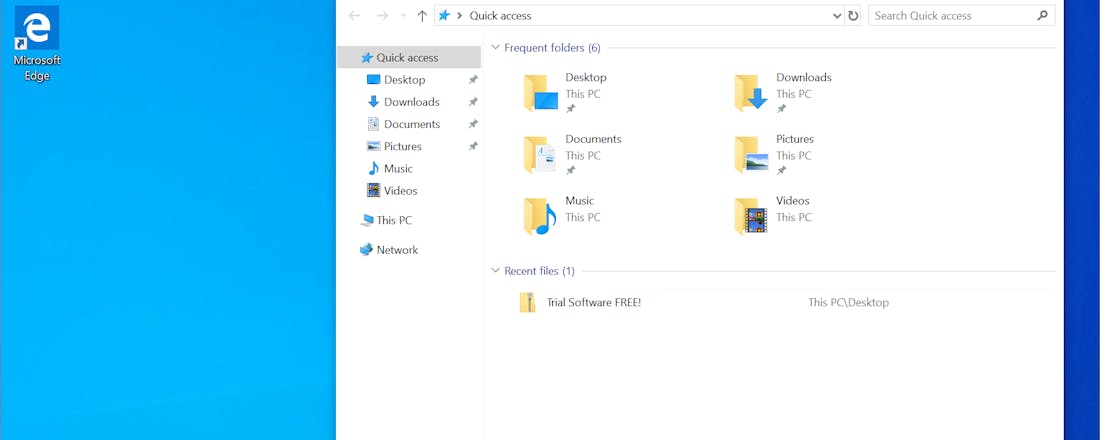Image resolution: width=1100 pixels, height=440 pixels.
Task: Click the Music label in Frequent folders
Action: click(579, 201)
